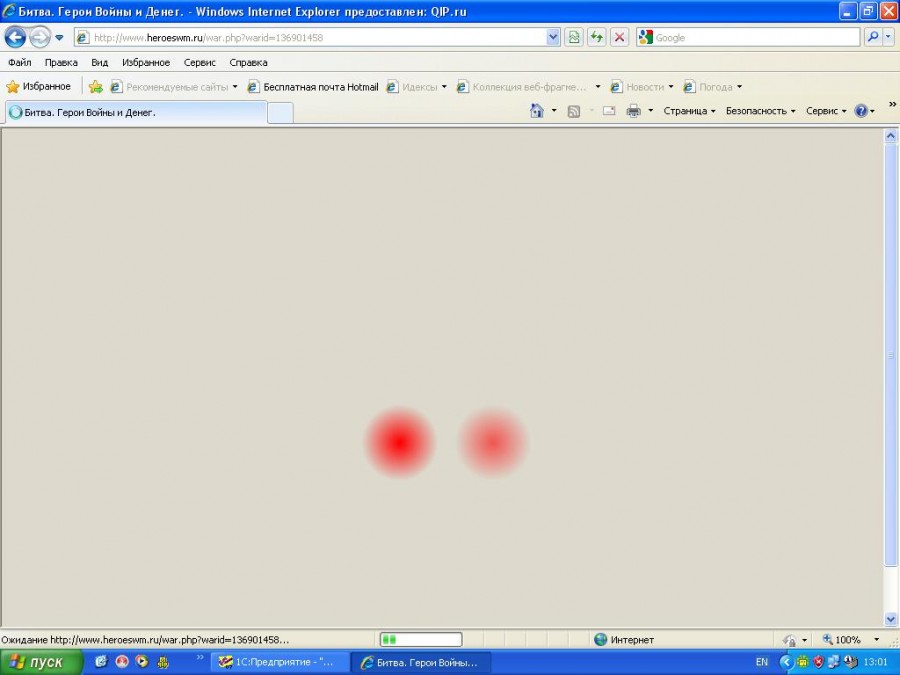Viewport: 900px width, 675px height.
Task: Open the Сервис command bar menu
Action: click(826, 111)
